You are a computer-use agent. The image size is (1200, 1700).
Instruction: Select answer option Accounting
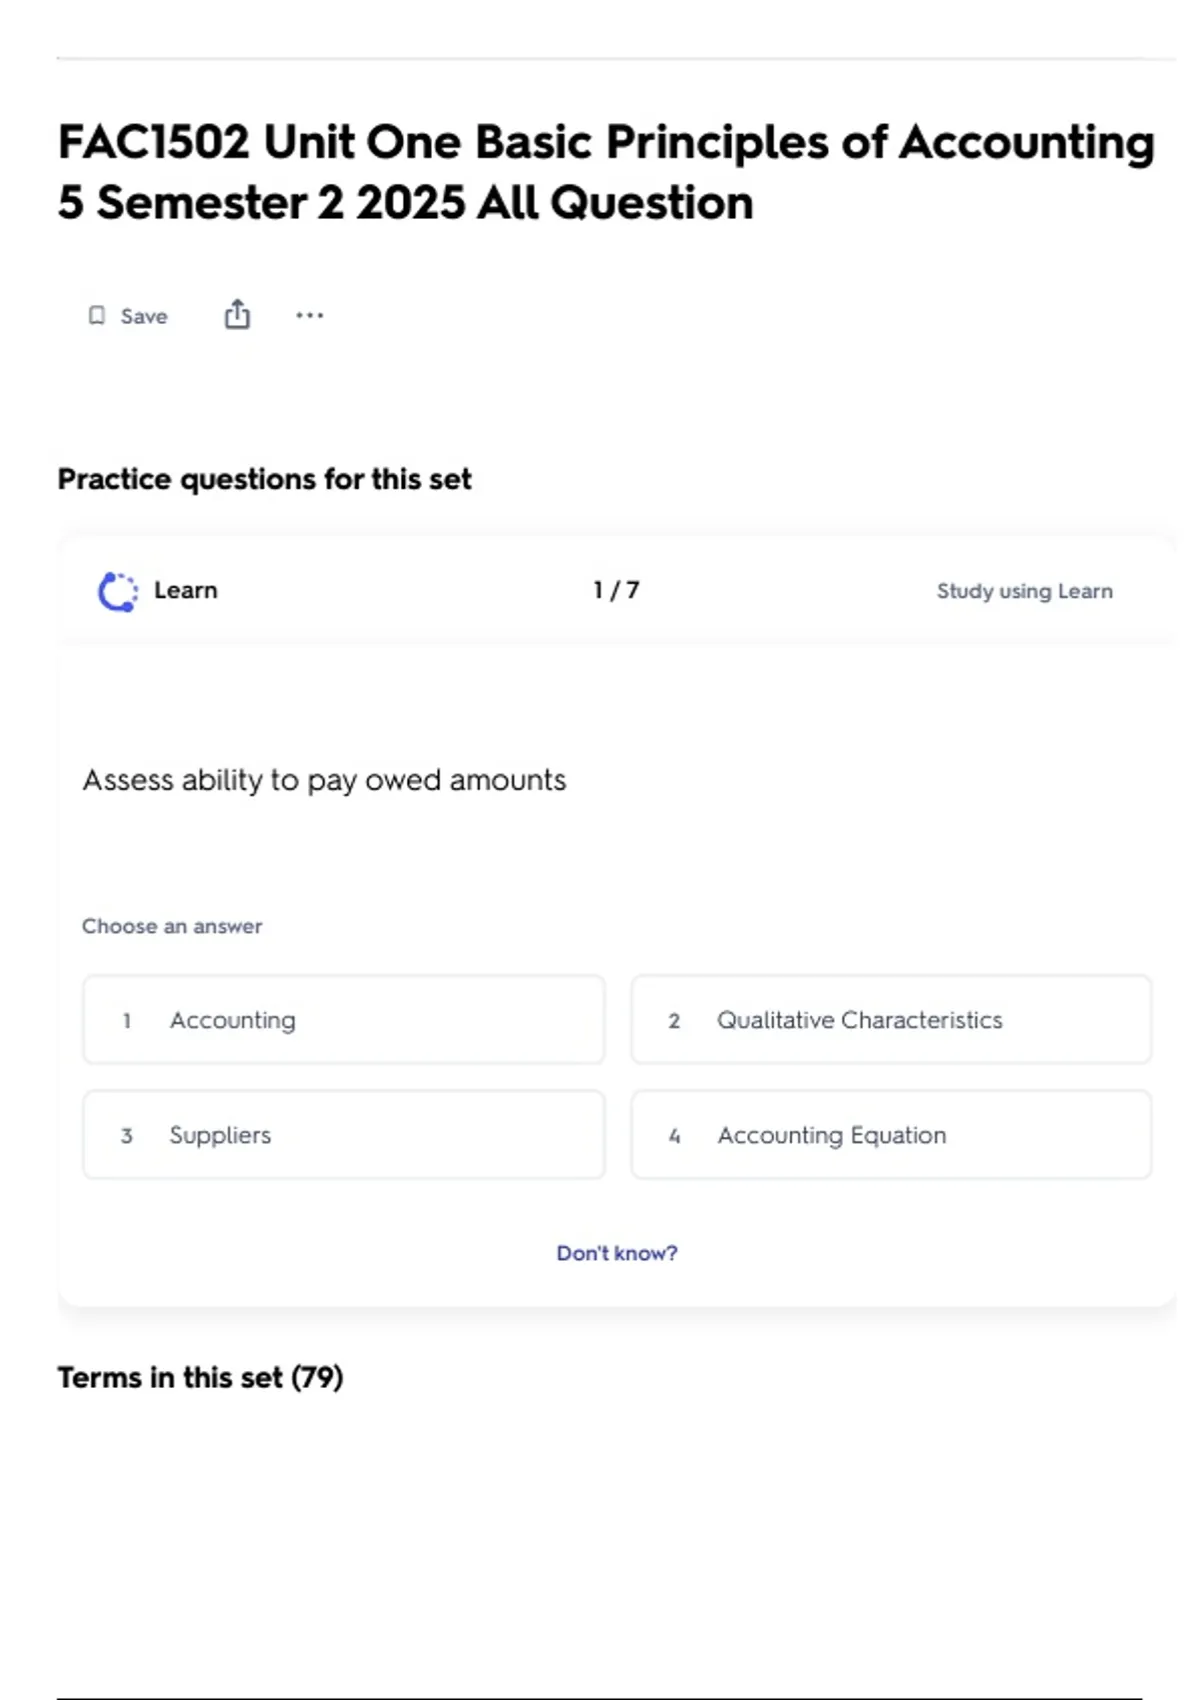pos(343,1020)
